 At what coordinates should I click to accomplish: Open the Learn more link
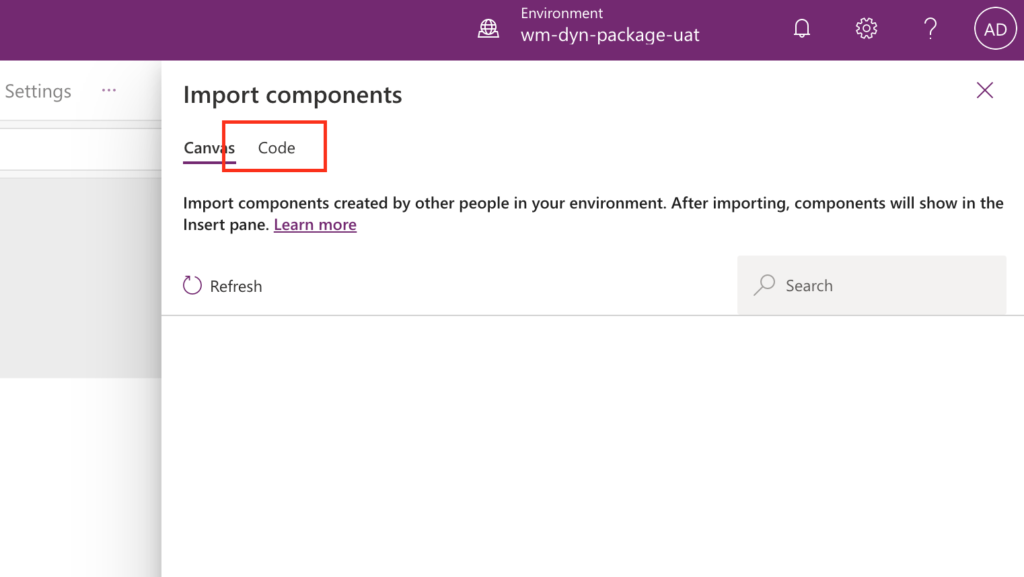click(x=314, y=224)
